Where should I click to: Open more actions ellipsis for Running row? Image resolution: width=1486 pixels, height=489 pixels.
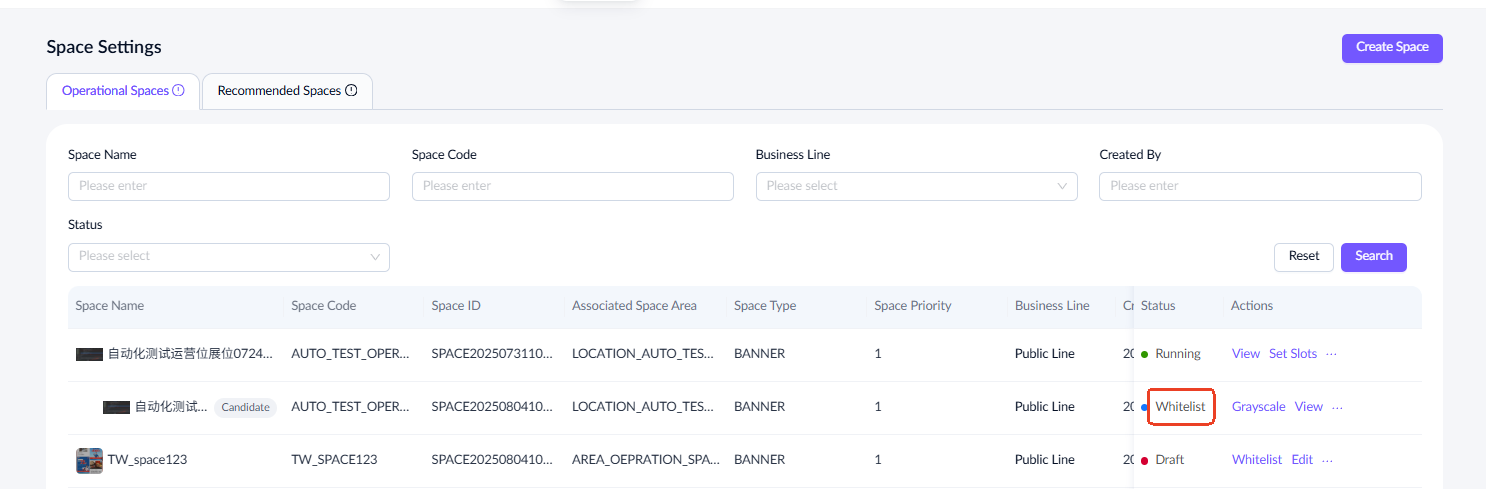tap(1331, 354)
